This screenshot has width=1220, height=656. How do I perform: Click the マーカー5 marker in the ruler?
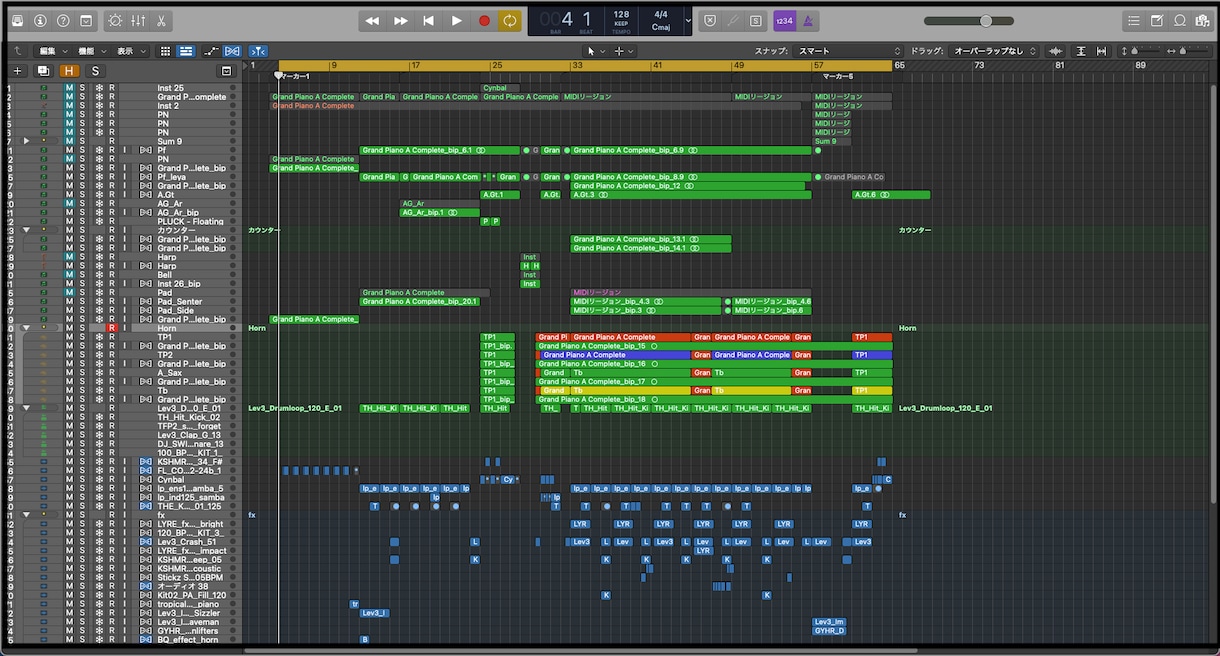click(x=838, y=76)
